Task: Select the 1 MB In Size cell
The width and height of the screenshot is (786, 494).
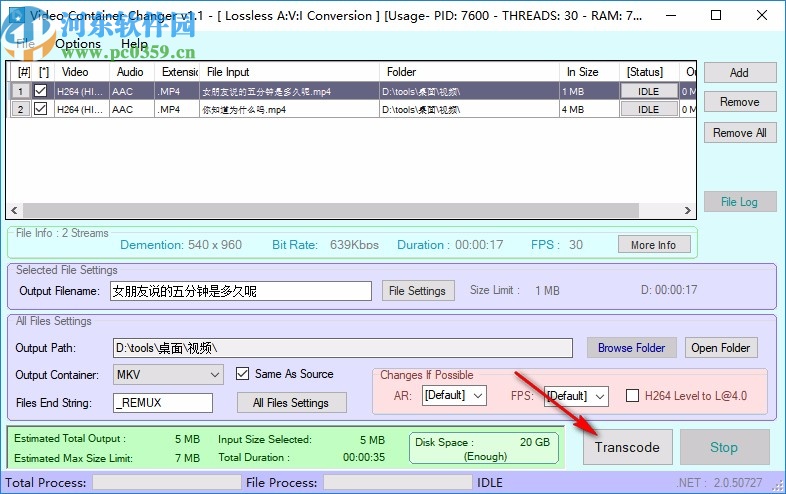Action: click(589, 91)
